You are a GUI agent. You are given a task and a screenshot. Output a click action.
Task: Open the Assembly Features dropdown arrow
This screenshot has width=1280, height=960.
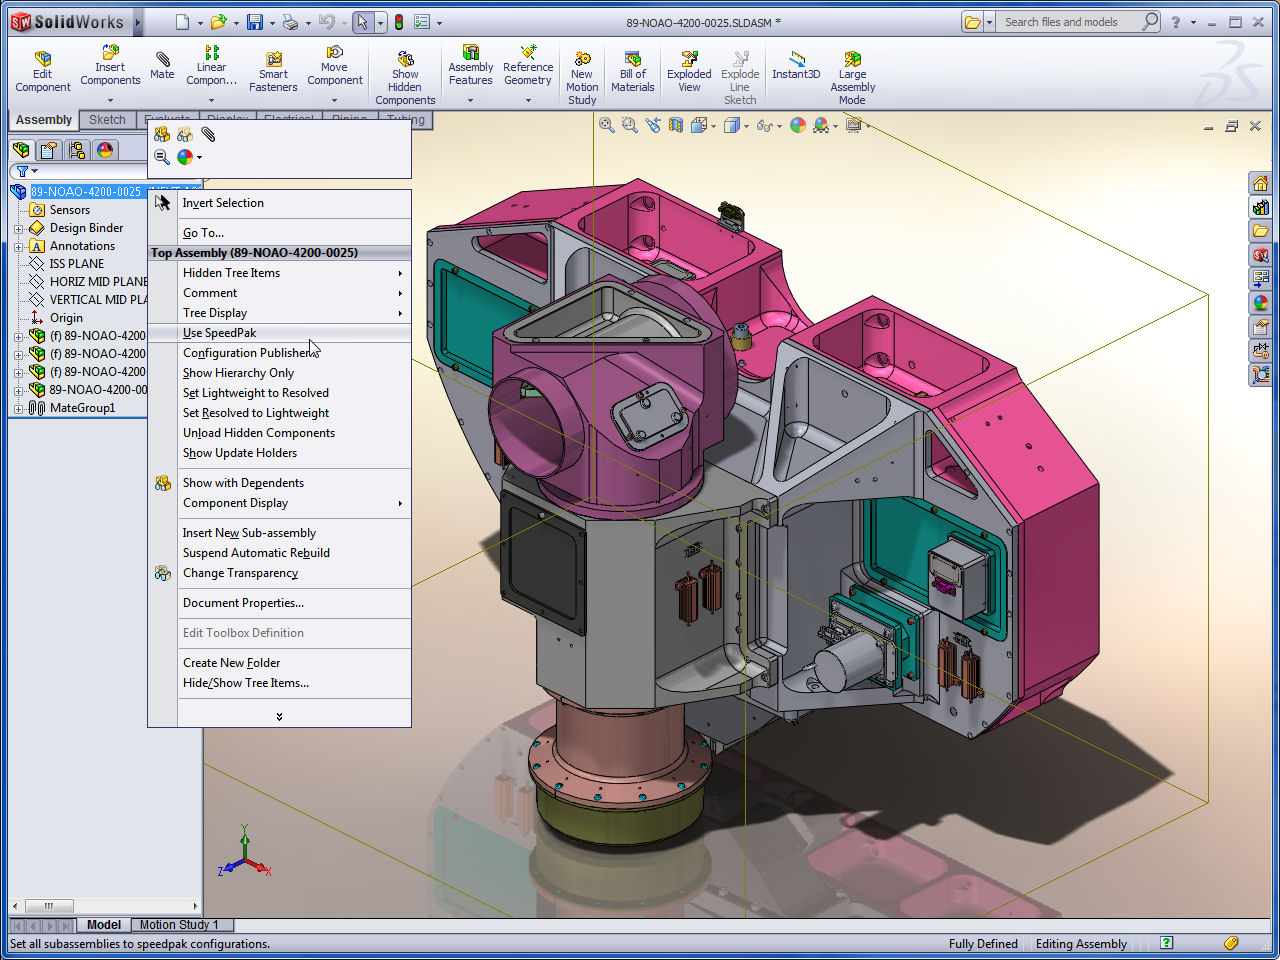(x=470, y=100)
